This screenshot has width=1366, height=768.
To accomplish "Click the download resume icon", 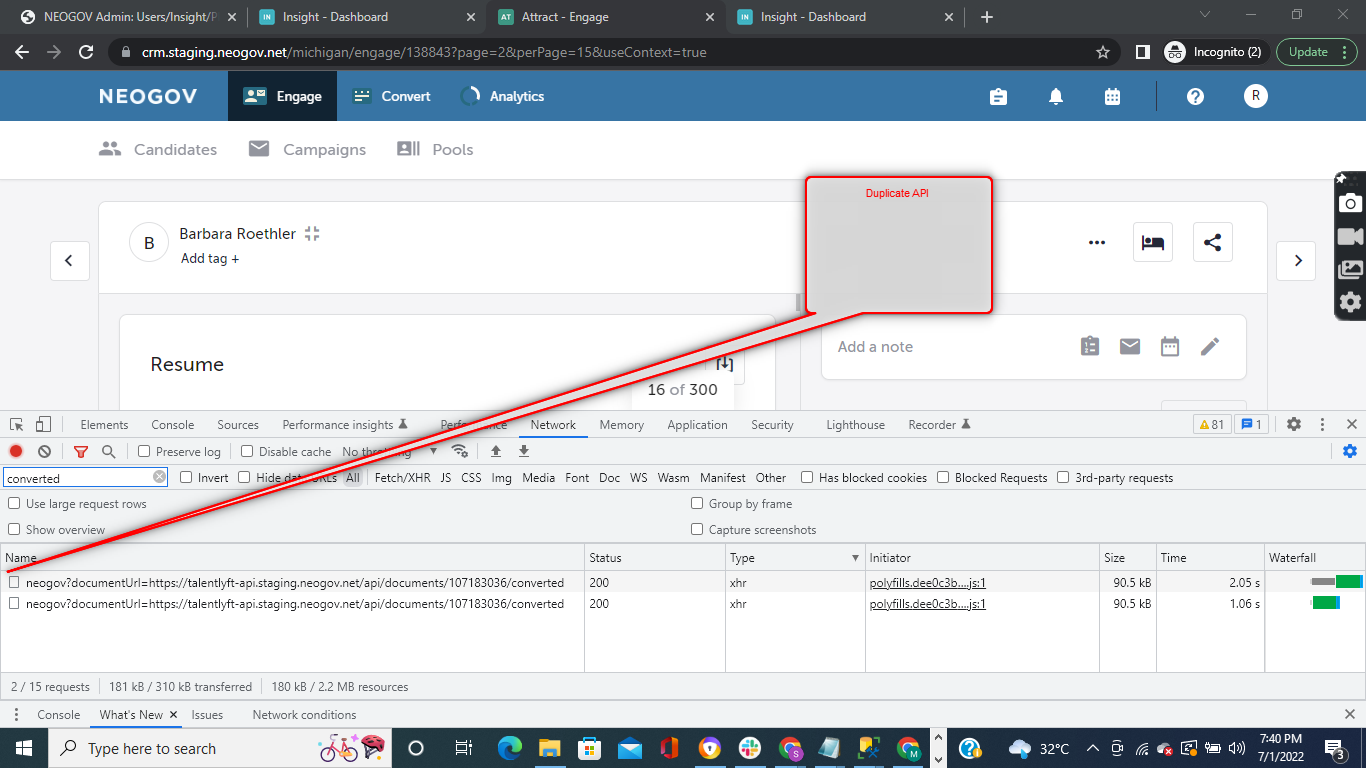I will point(723,364).
